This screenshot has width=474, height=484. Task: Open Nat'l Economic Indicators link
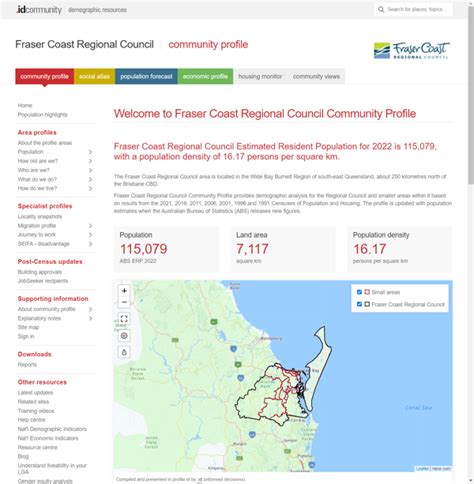(48, 438)
